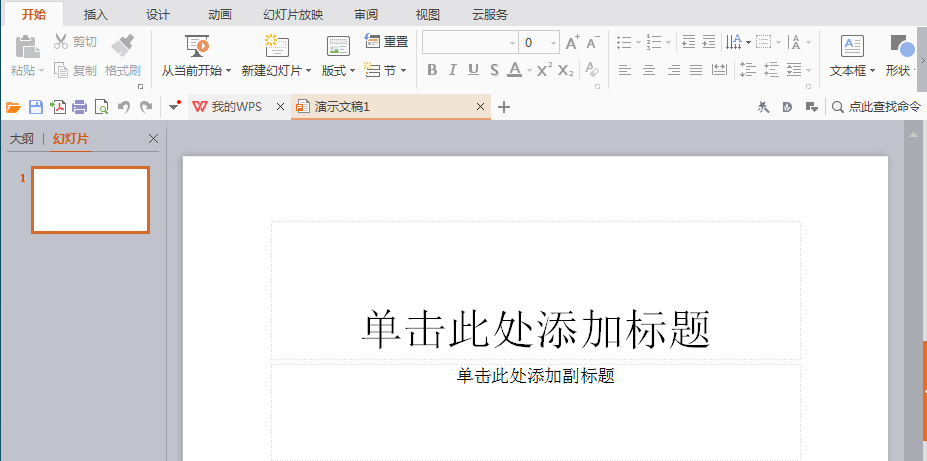Image resolution: width=927 pixels, height=461 pixels.
Task: Toggle italic formatting
Action: pos(452,69)
